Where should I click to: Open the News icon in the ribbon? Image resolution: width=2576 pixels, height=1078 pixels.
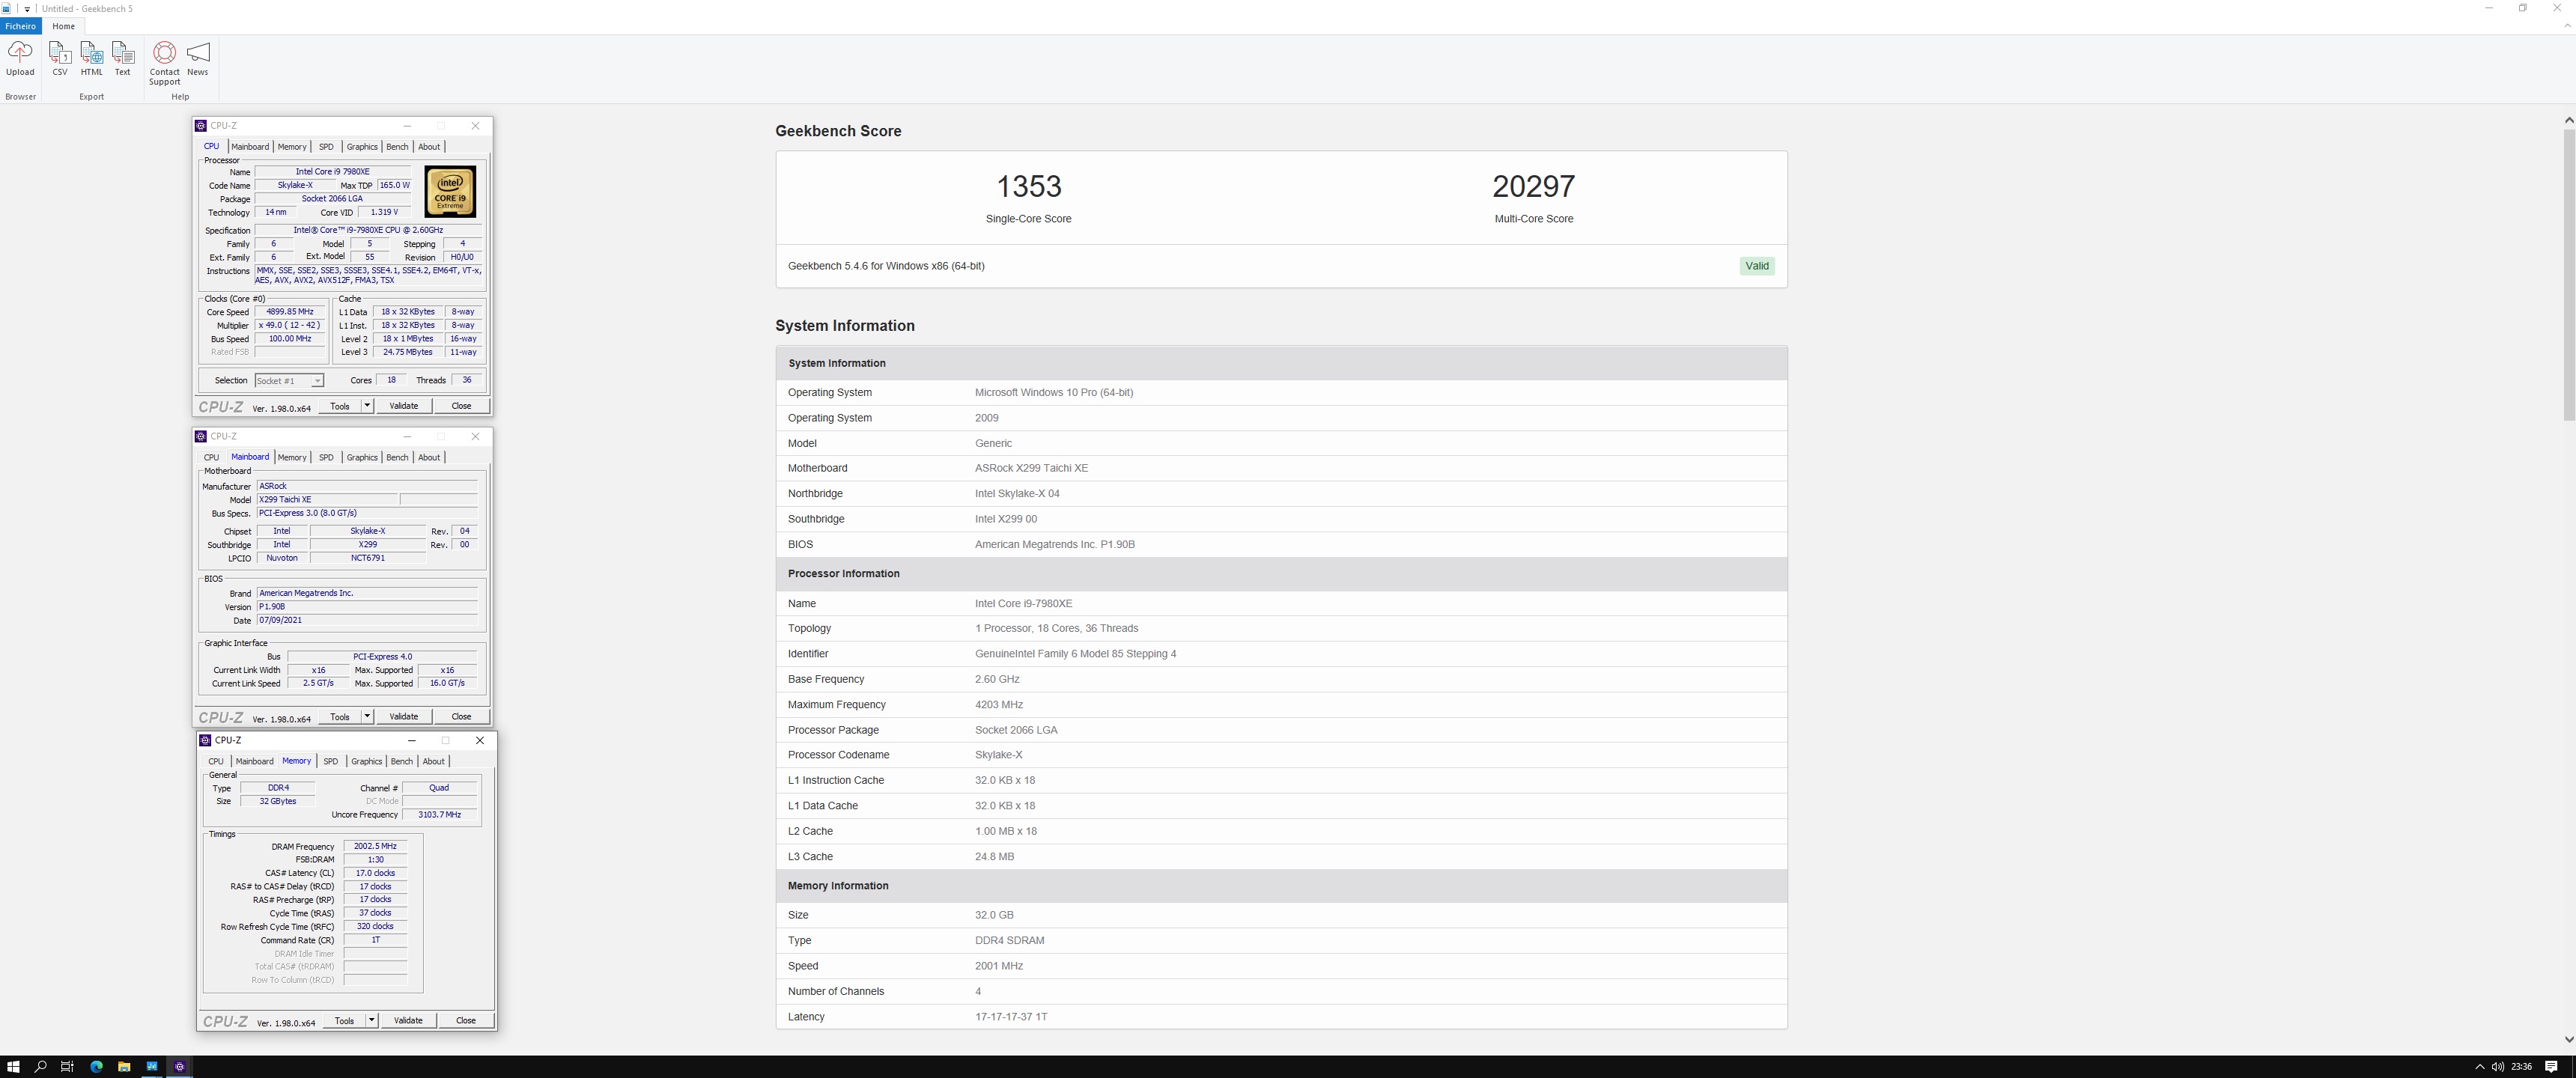click(198, 58)
